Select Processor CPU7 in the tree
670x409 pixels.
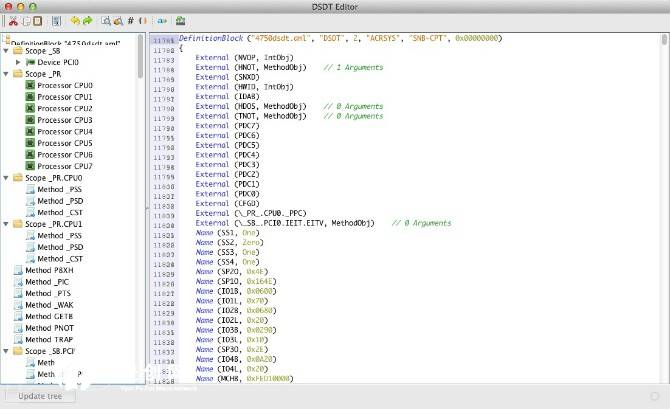[x=64, y=166]
